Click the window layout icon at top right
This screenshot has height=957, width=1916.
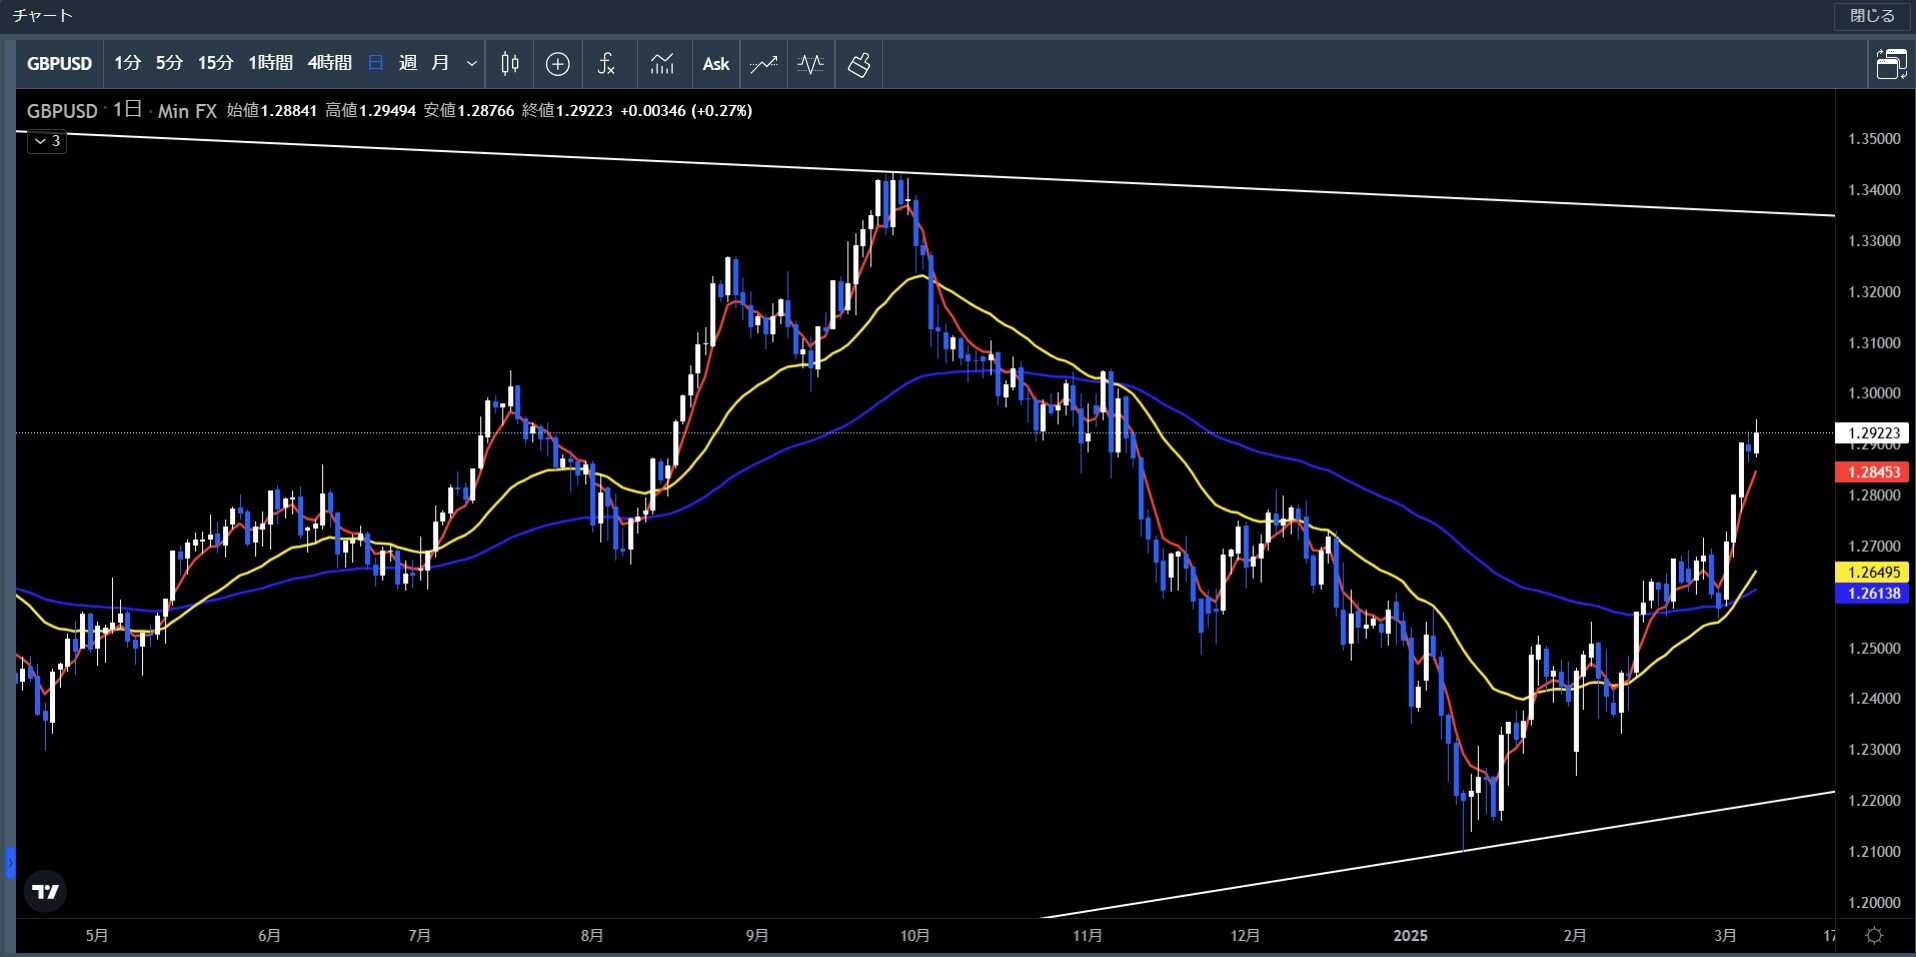[1891, 64]
